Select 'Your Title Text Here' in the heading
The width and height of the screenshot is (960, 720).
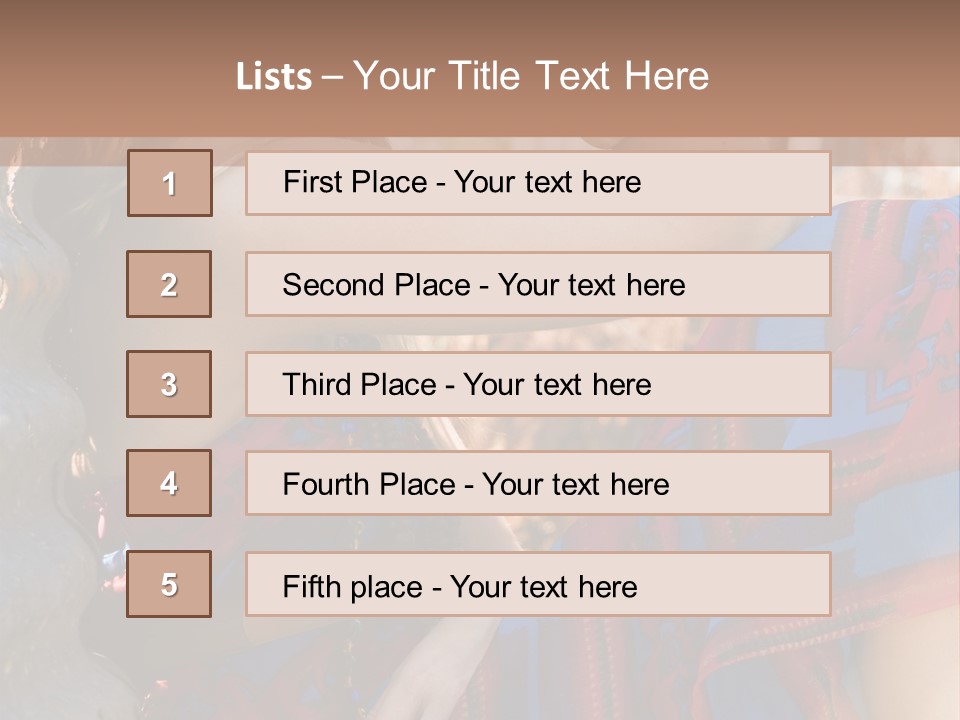(x=531, y=76)
